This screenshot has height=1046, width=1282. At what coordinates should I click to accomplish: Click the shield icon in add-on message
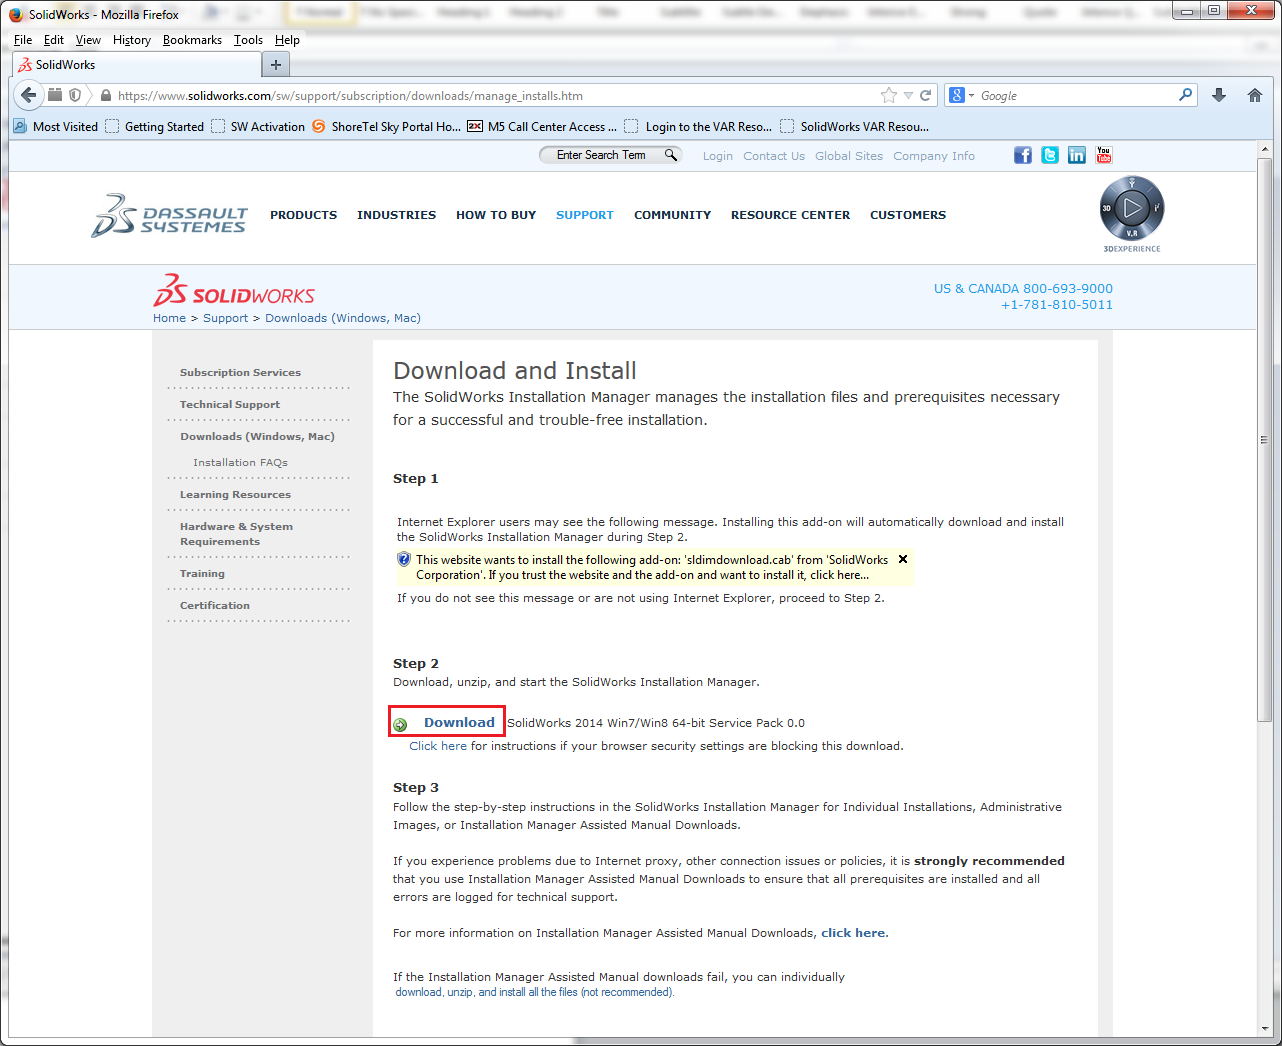coord(404,559)
